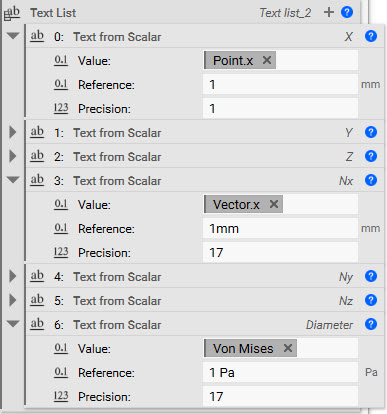This screenshot has width=387, height=414.
Task: Click Reference field containing 1mm
Action: 280,229
